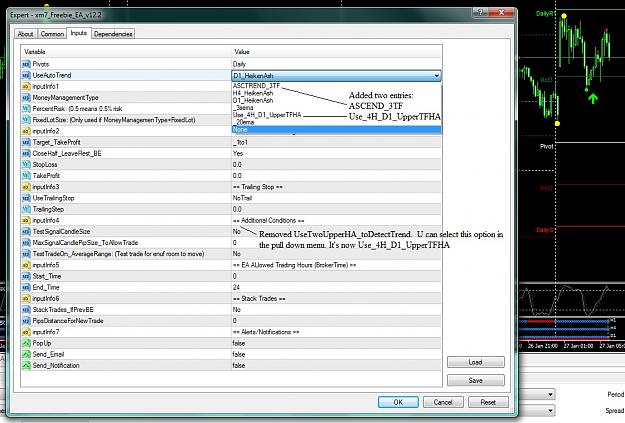Click the Target_TakeProfit variable icon
Screen dimensions: 625x423
point(26,142)
